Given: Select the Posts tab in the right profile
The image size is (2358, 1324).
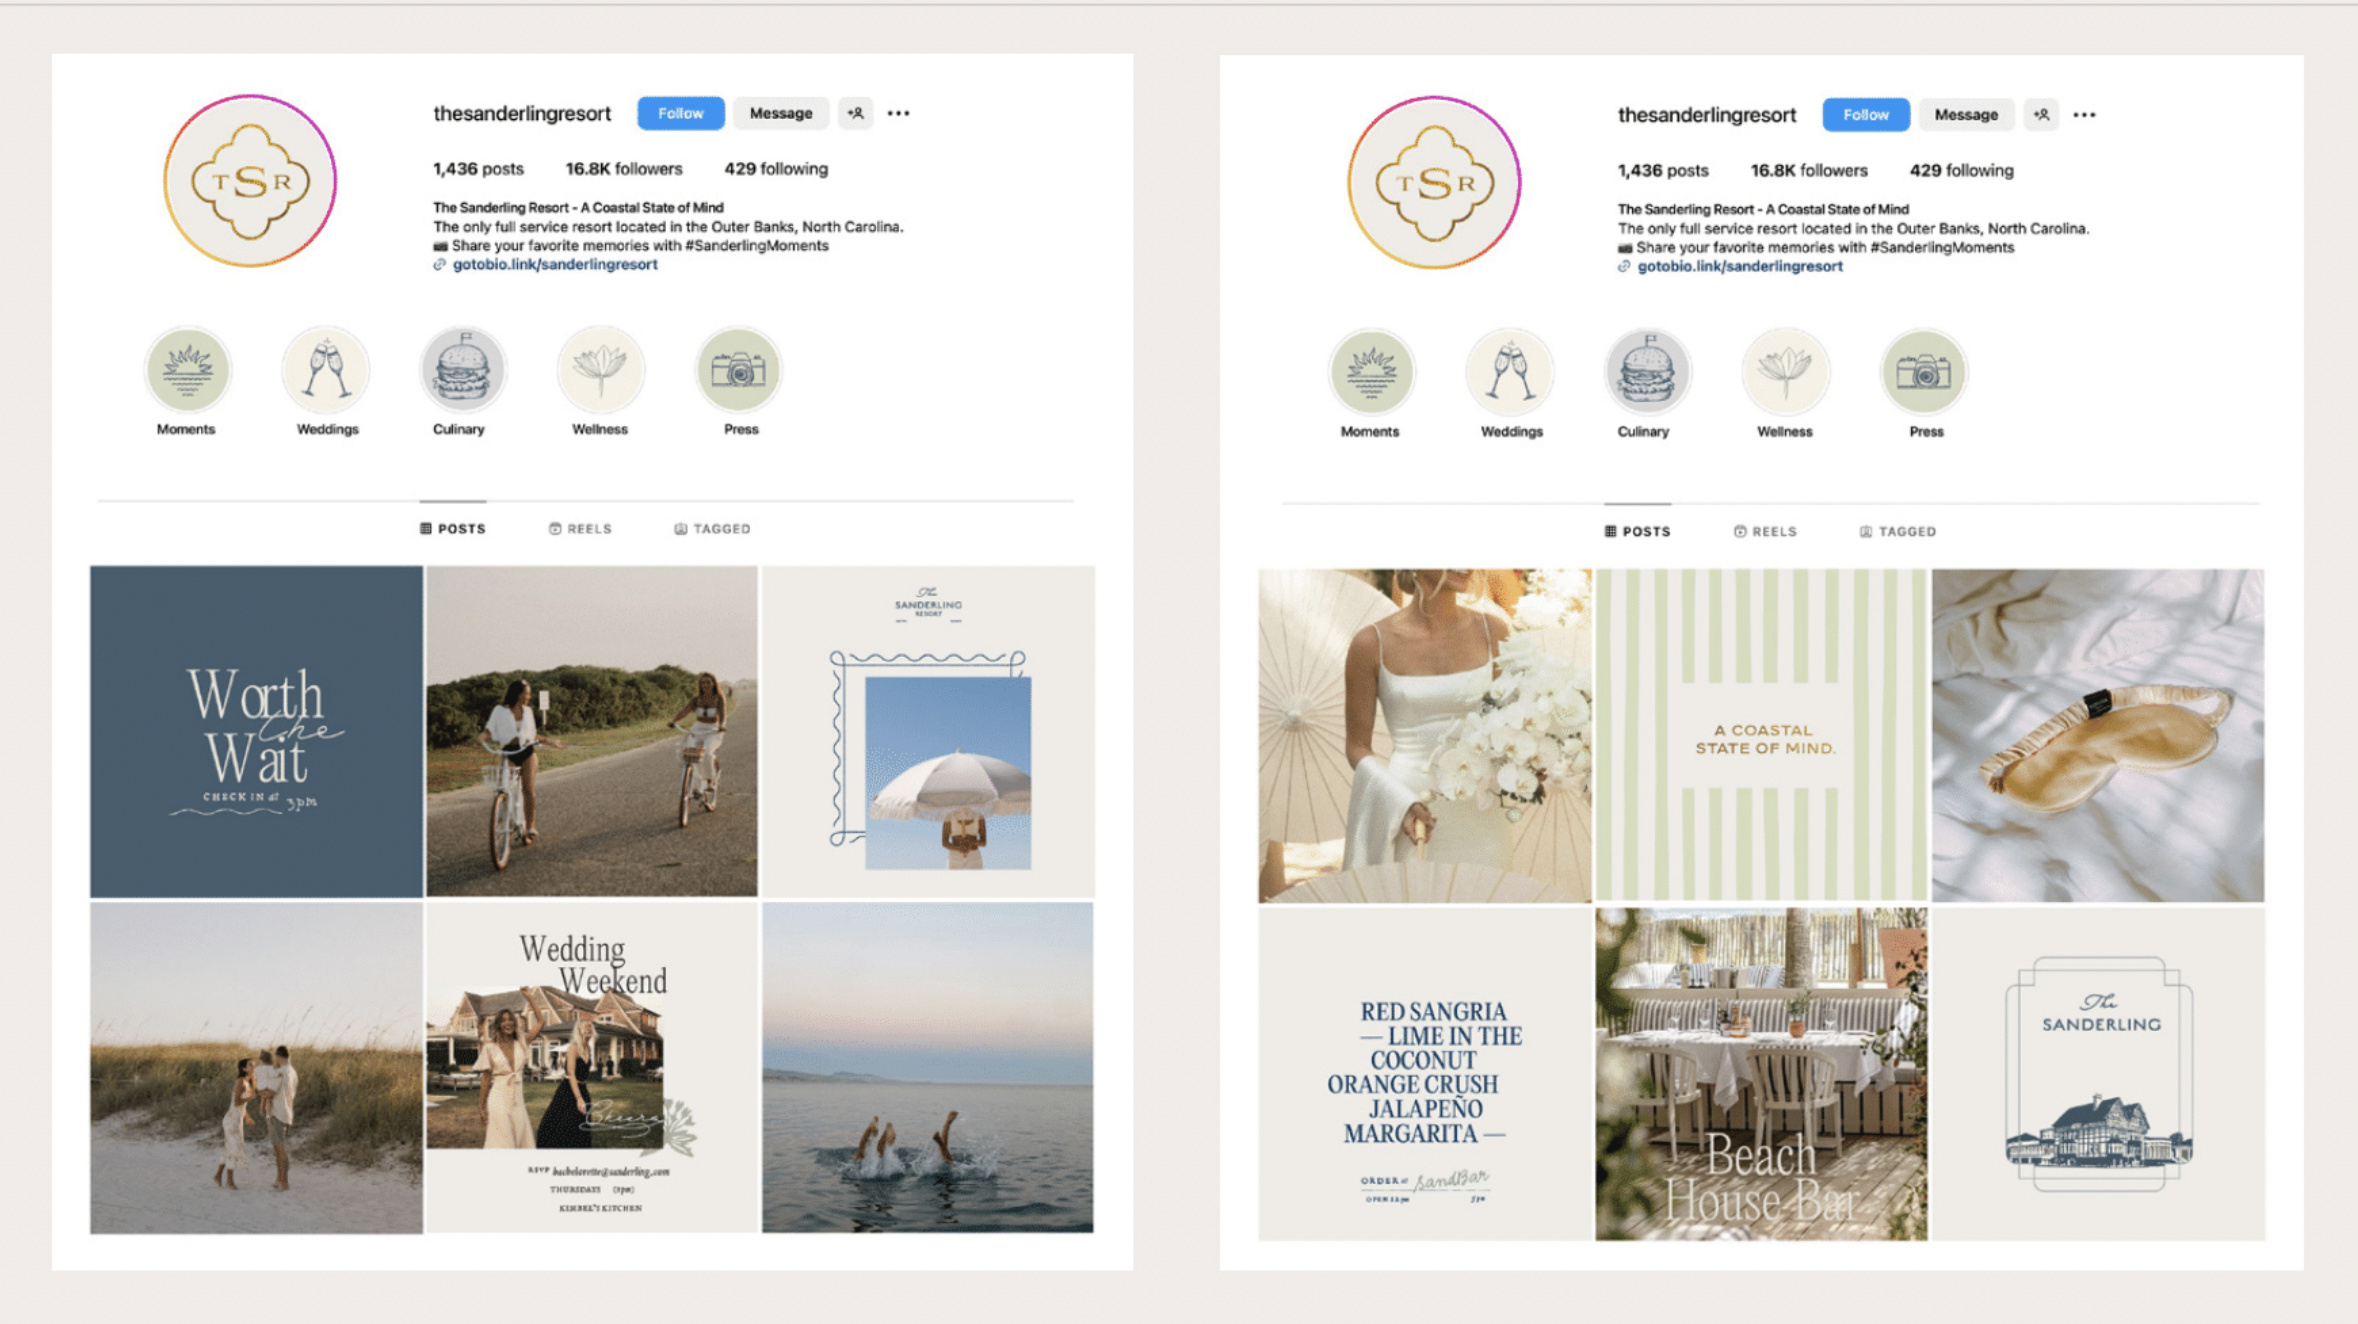Looking at the screenshot, I should (x=1638, y=532).
